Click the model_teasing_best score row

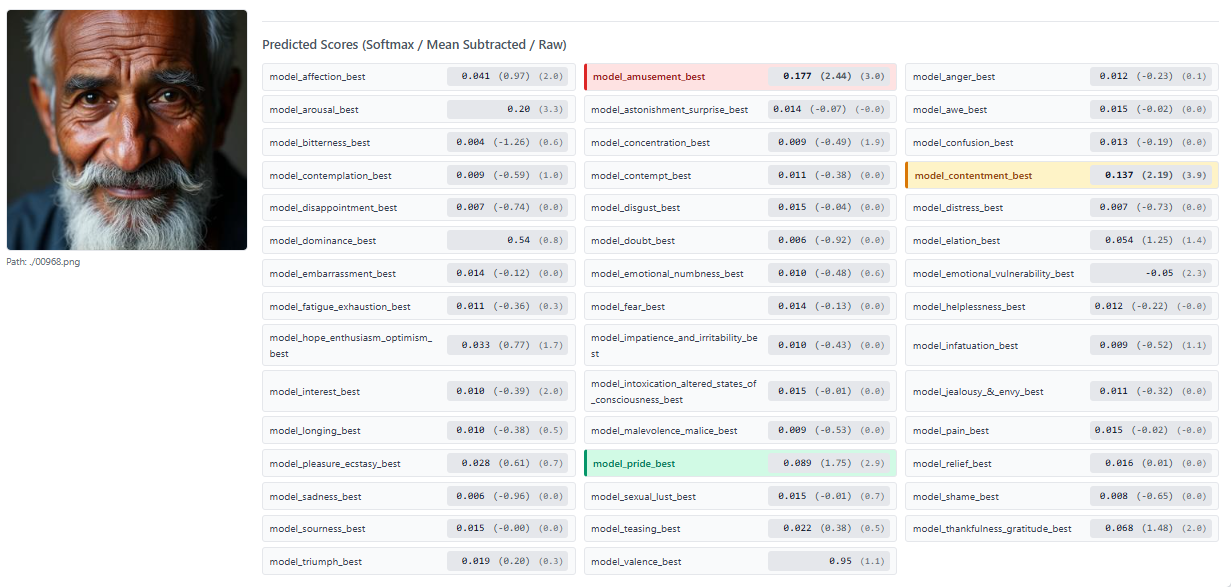740,529
